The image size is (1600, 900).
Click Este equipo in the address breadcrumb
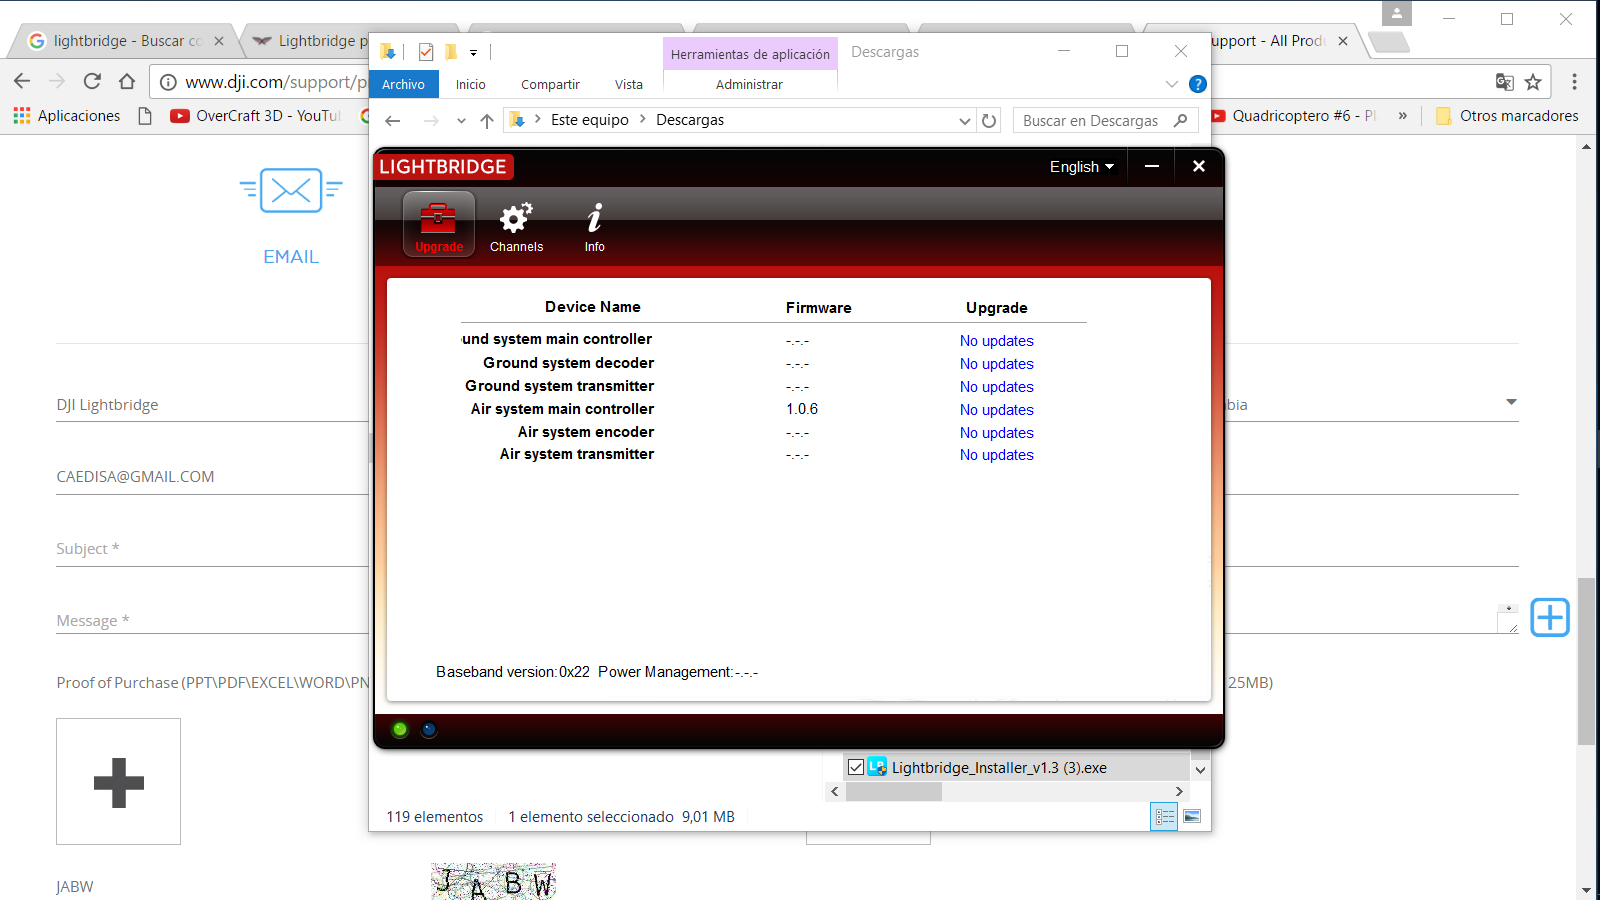[590, 120]
